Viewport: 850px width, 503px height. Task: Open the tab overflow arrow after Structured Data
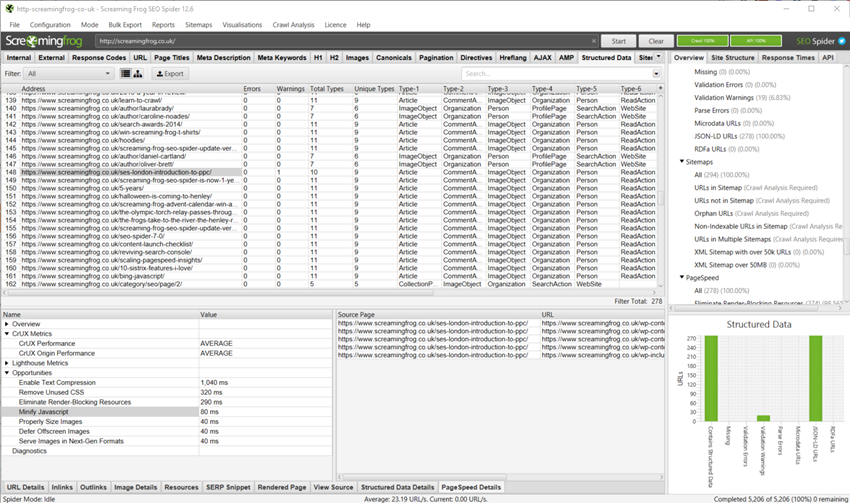[656, 58]
